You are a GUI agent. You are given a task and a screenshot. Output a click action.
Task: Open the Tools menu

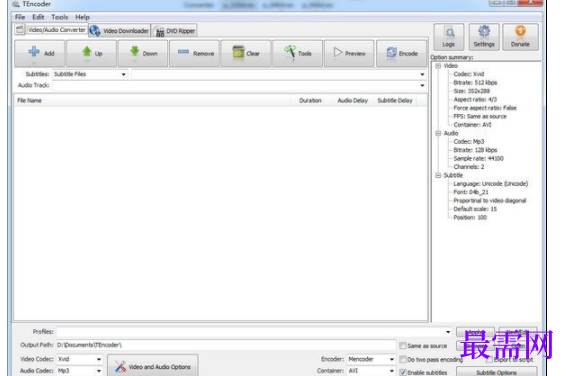coord(59,17)
